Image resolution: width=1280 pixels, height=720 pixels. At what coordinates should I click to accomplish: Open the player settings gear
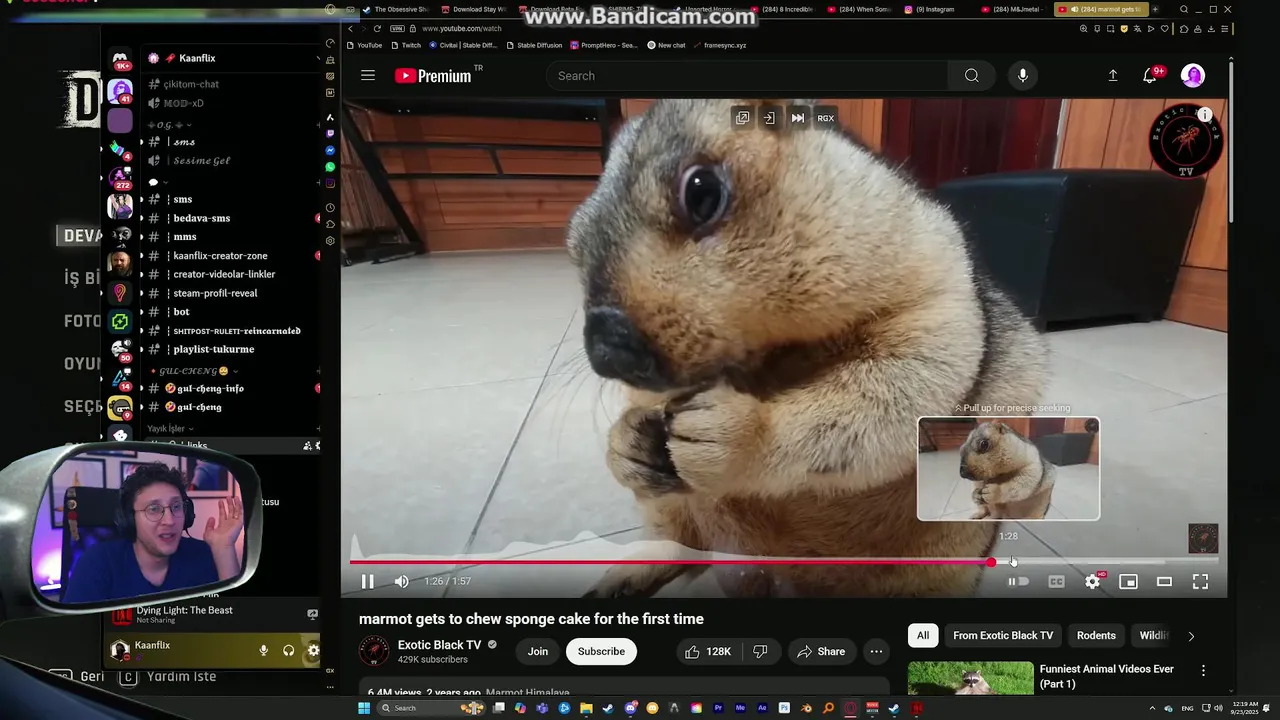pos(1092,581)
